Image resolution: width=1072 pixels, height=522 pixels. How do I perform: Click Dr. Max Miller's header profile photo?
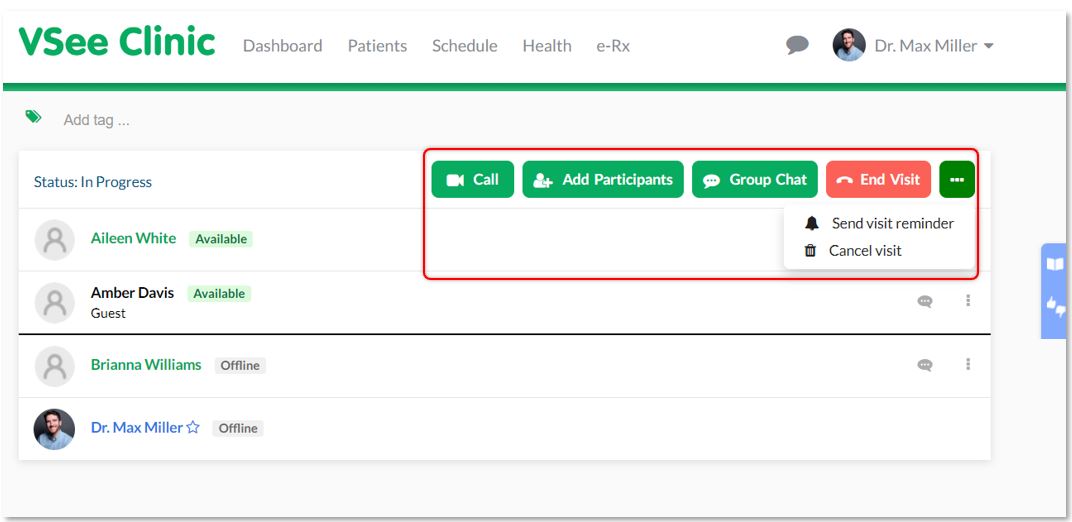[x=849, y=45]
